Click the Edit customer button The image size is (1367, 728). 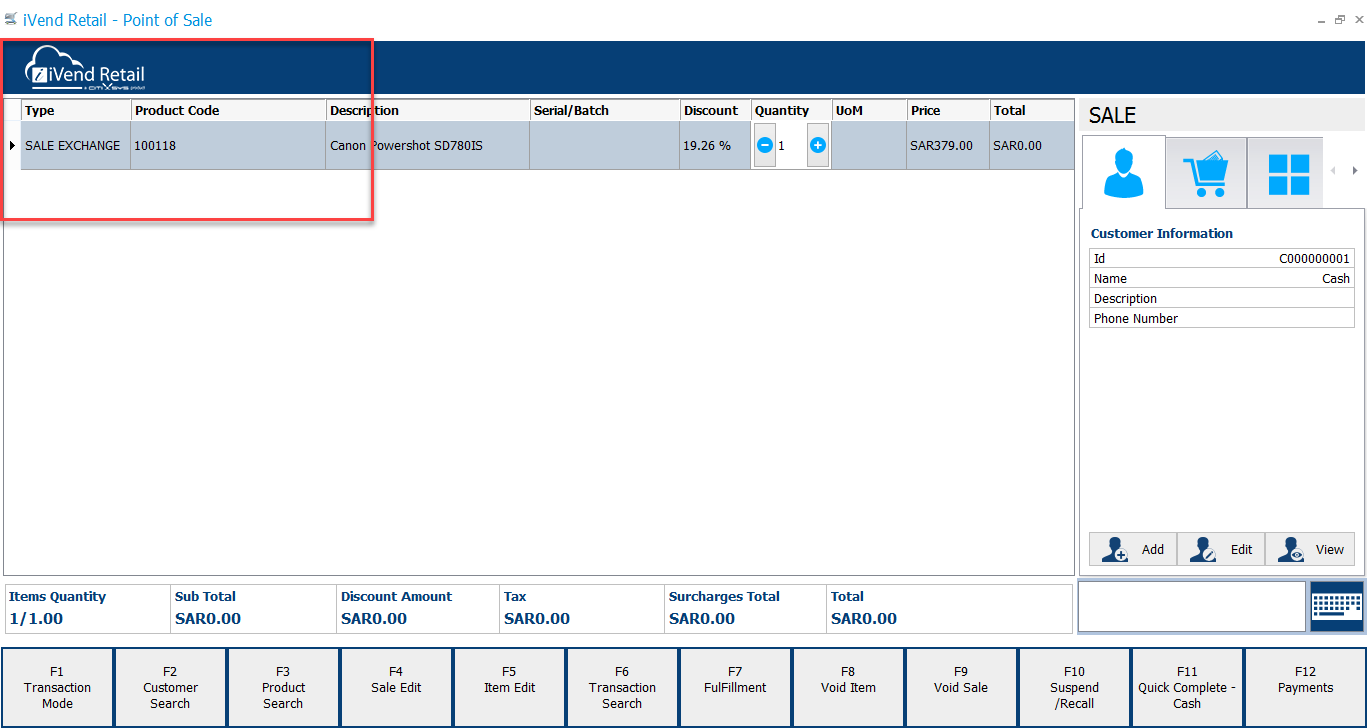[x=1221, y=549]
